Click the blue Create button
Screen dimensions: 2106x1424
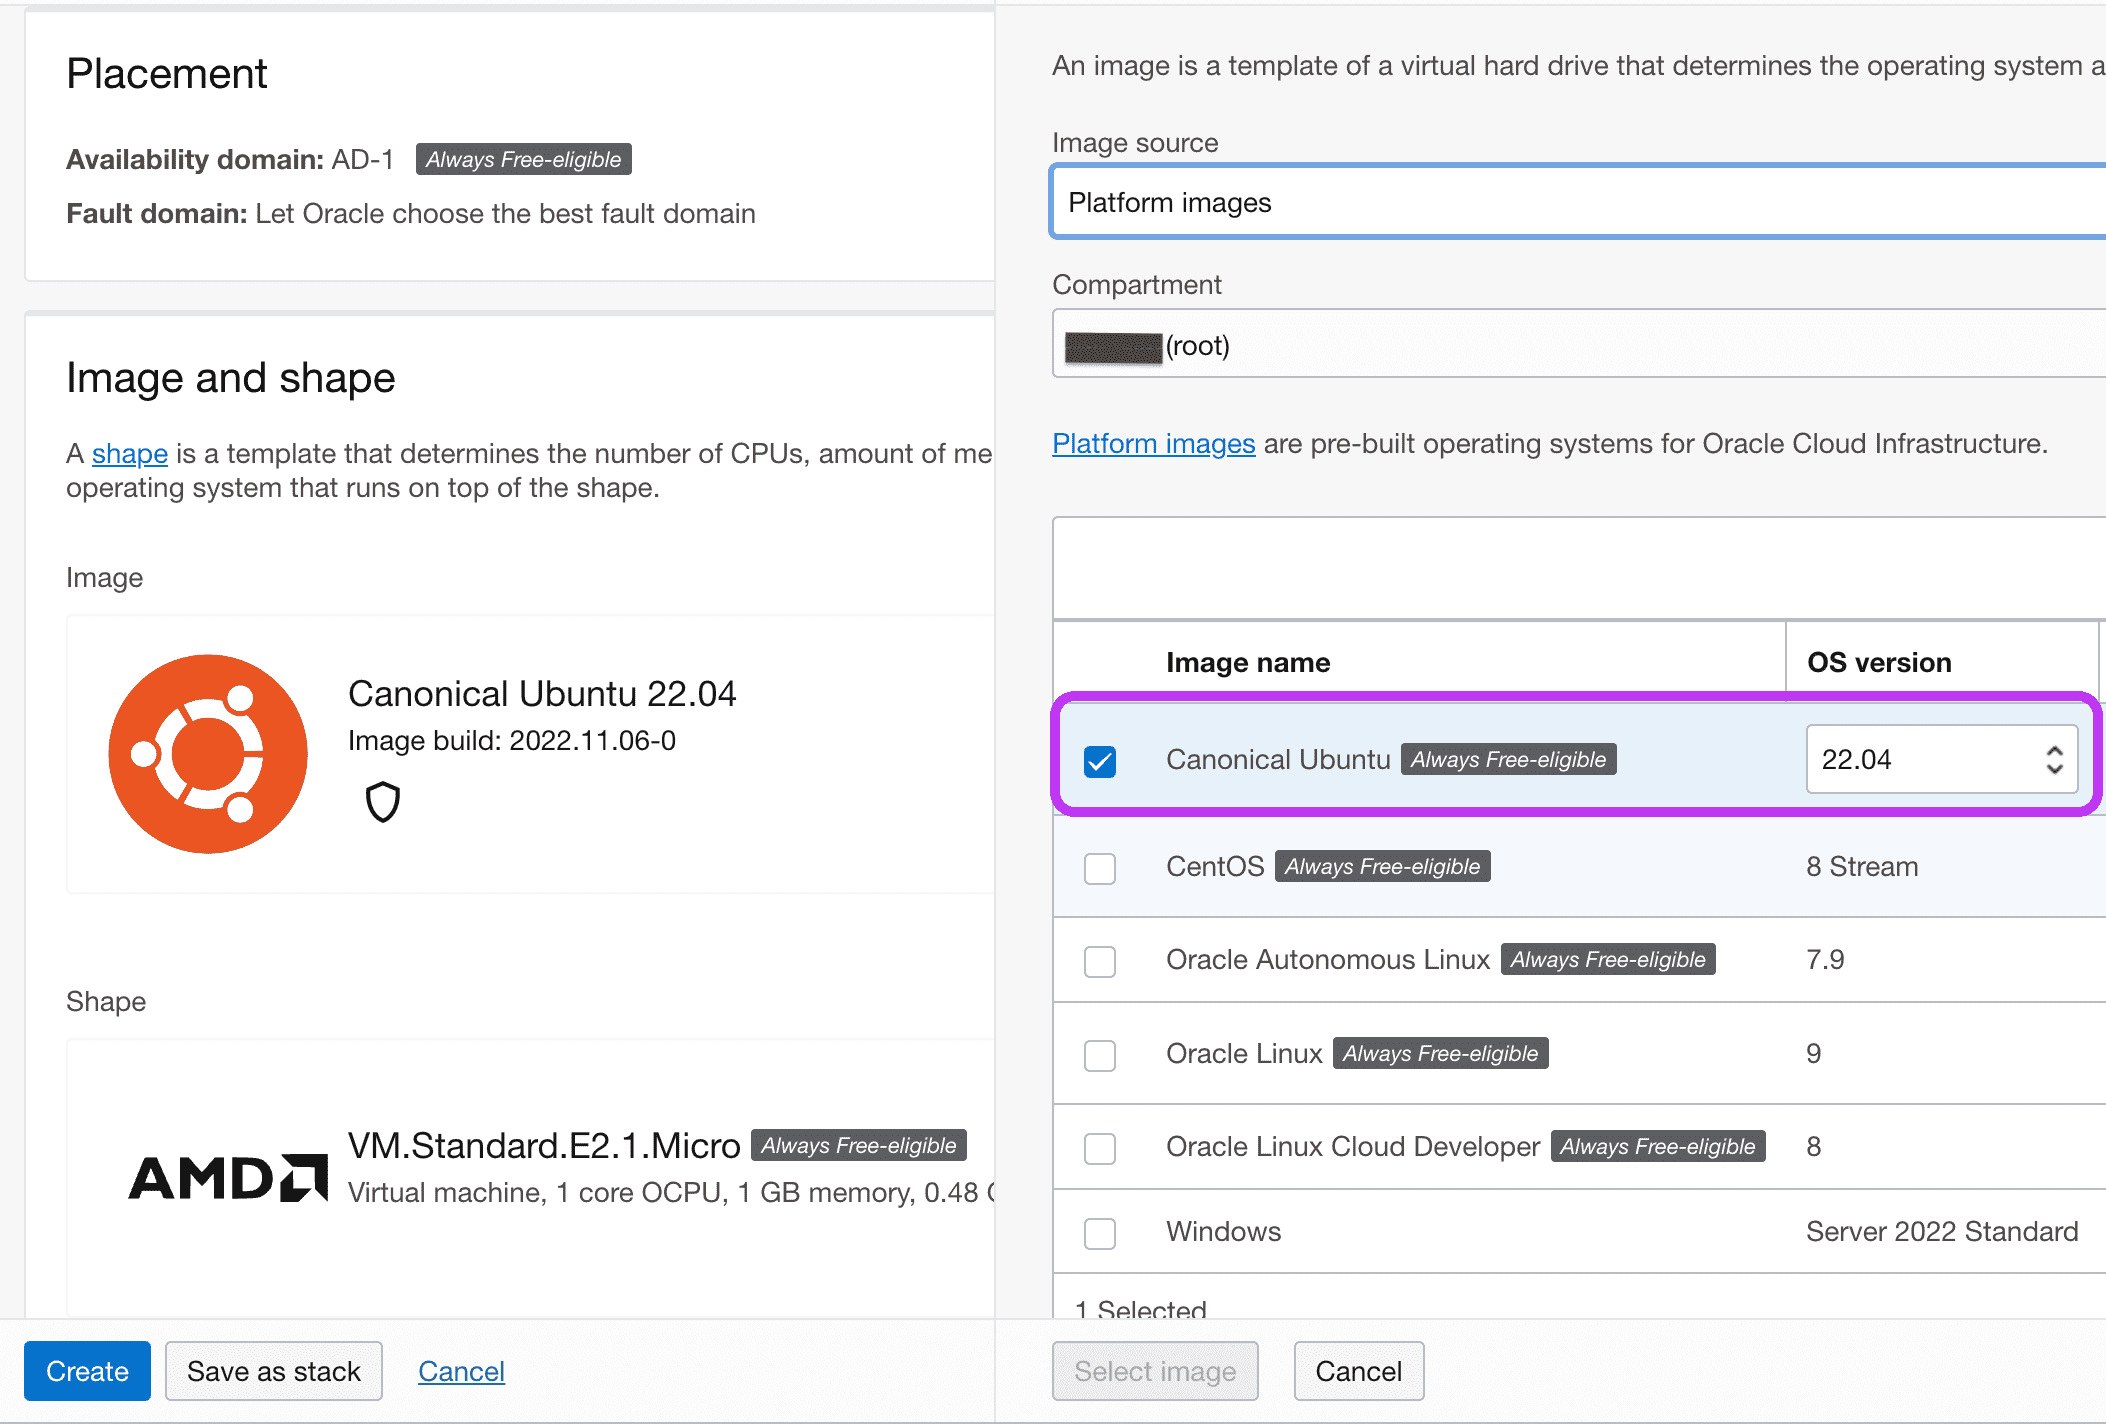[87, 1371]
